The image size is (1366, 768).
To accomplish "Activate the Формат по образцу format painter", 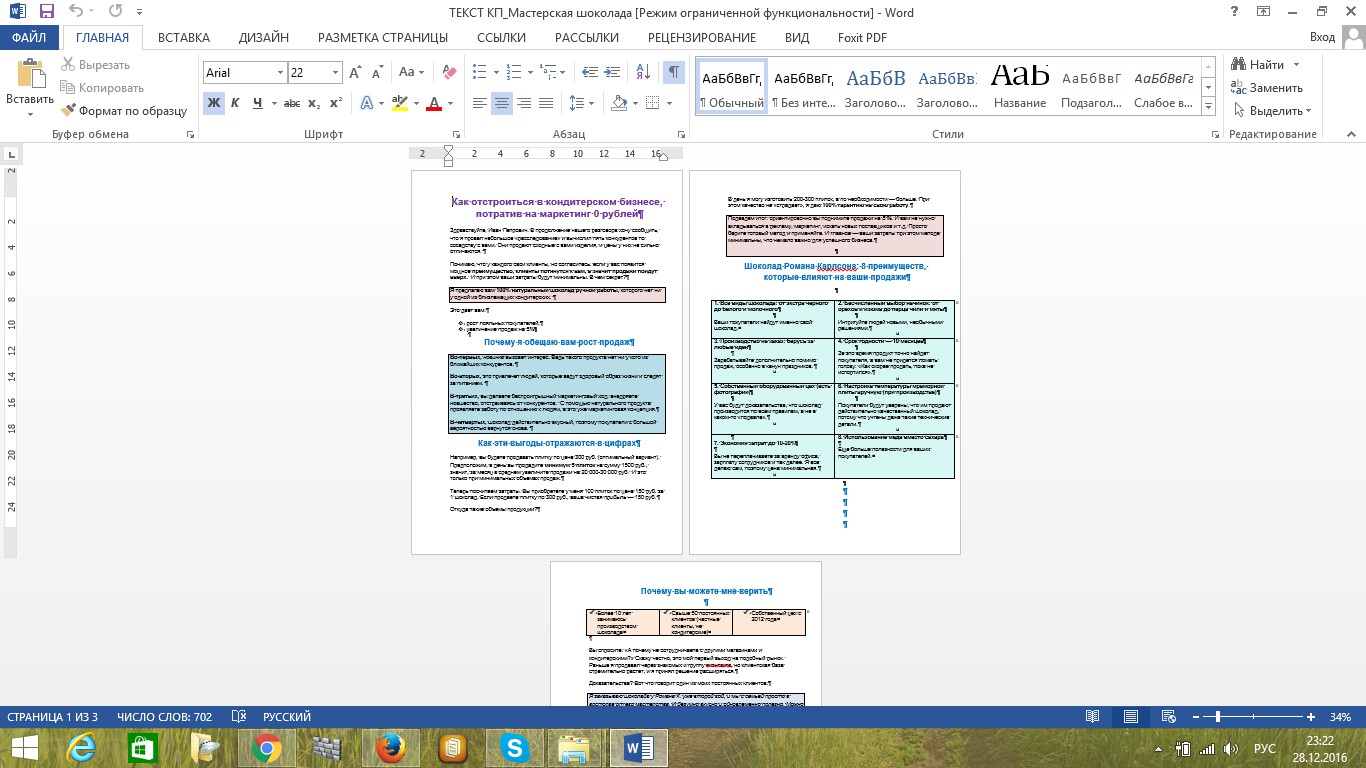I will click(124, 111).
